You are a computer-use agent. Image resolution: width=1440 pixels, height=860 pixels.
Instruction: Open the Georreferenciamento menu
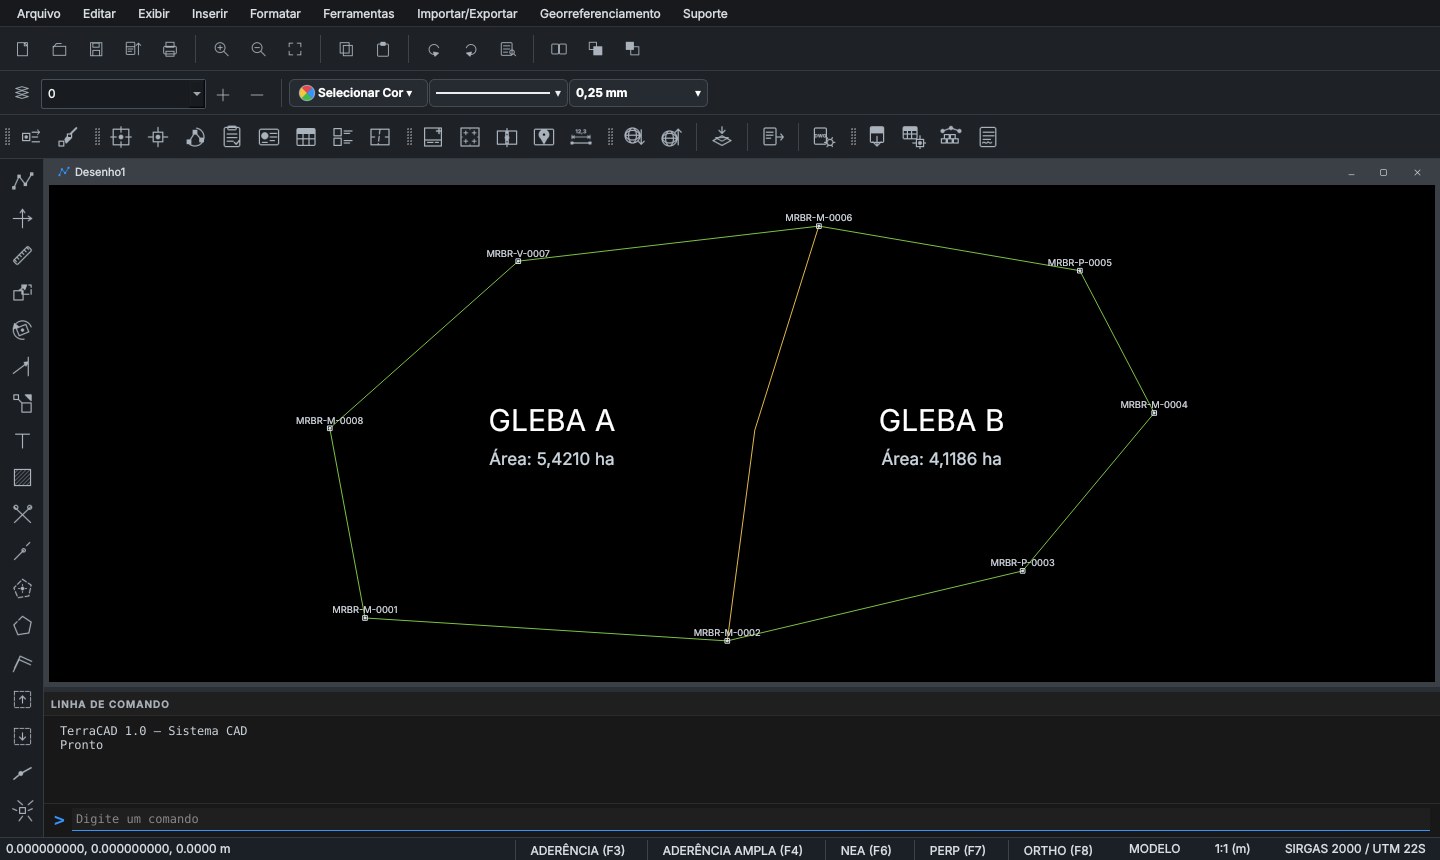coord(600,14)
